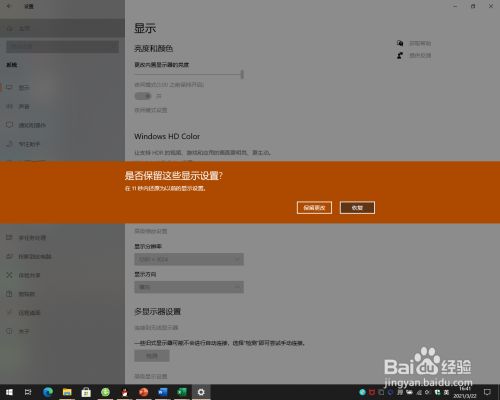Click the Get help icon
The height and width of the screenshot is (400, 500).
click(400, 43)
